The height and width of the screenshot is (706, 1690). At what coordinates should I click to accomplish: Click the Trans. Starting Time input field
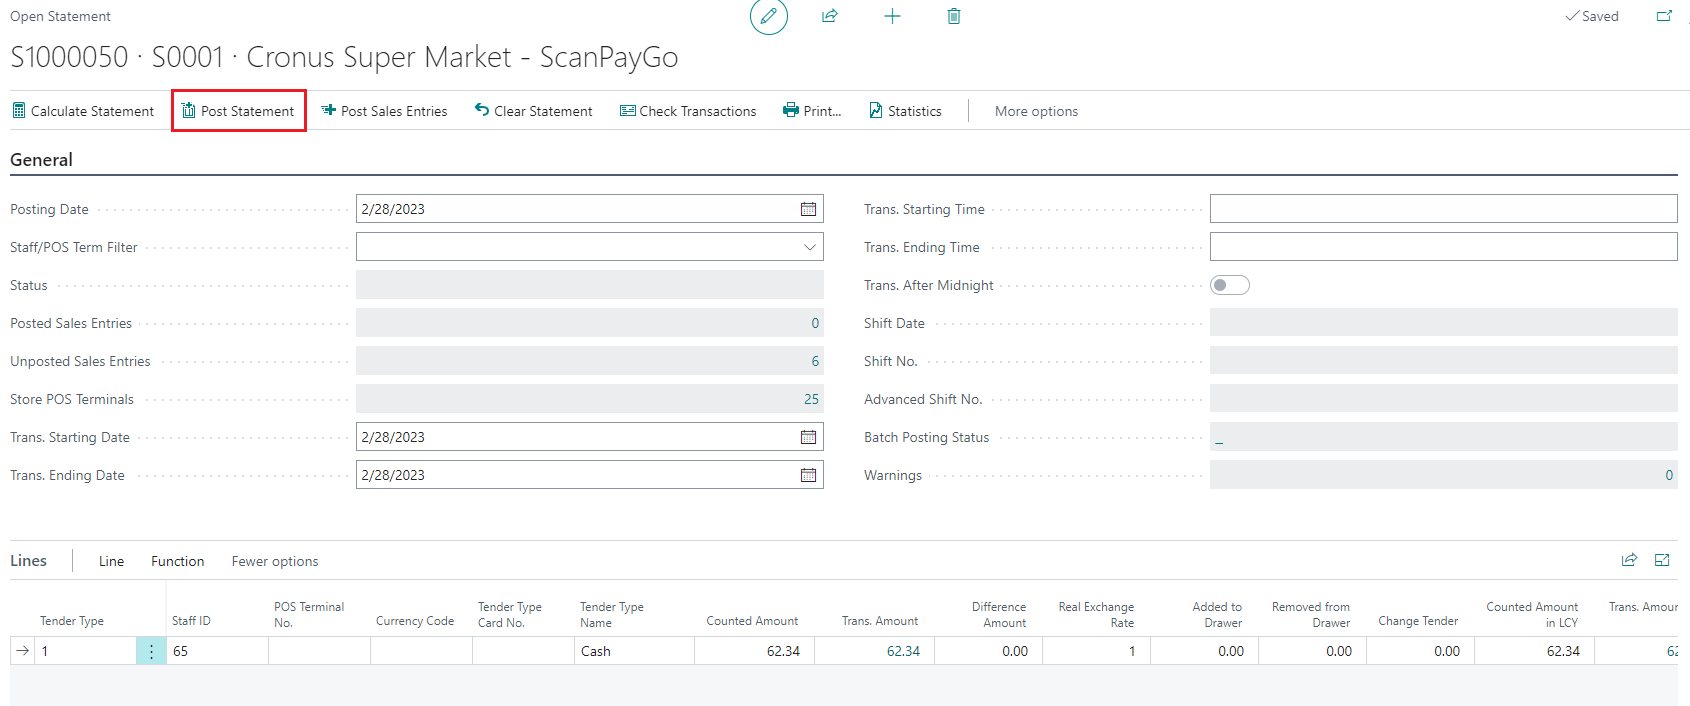click(1442, 209)
